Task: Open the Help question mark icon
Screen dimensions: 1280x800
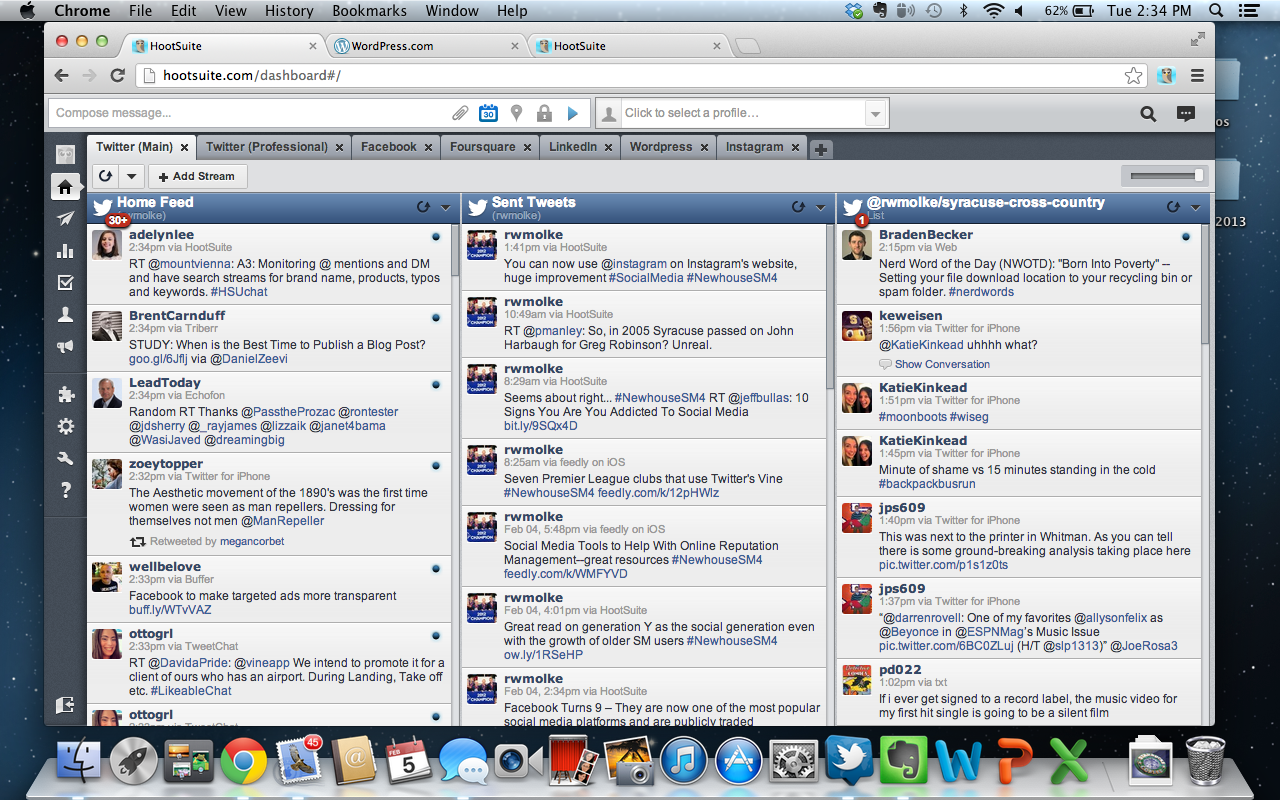Action: [x=65, y=490]
